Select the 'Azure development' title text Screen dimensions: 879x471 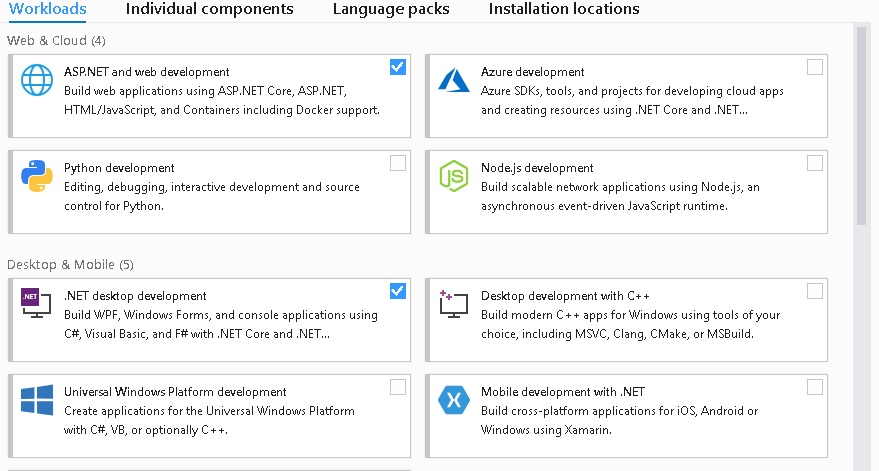point(533,72)
